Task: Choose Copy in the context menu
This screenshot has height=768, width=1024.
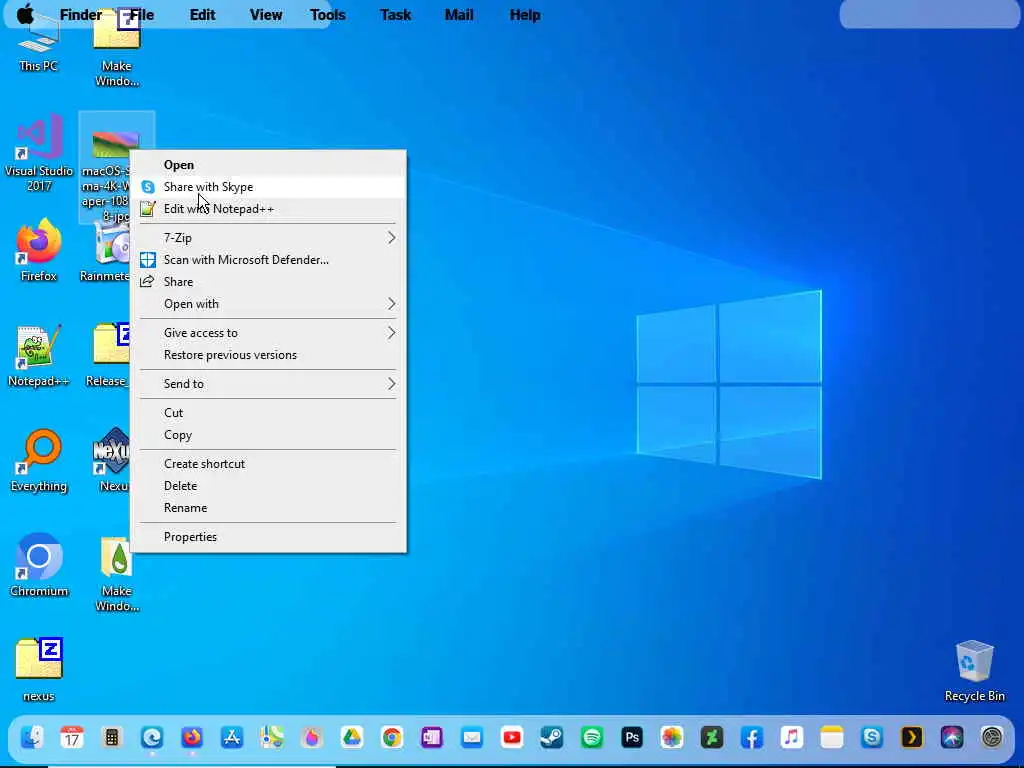Action: pos(268,435)
